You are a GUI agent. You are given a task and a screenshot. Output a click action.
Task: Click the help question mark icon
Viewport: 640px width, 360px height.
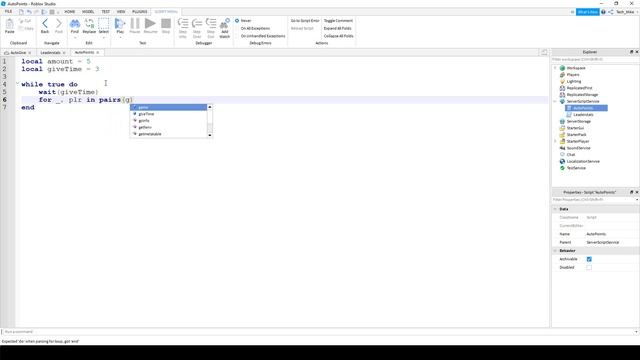click(x=603, y=12)
